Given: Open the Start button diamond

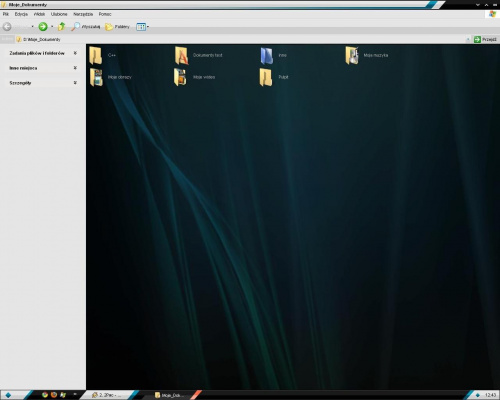Looking at the screenshot, I should [x=8, y=395].
